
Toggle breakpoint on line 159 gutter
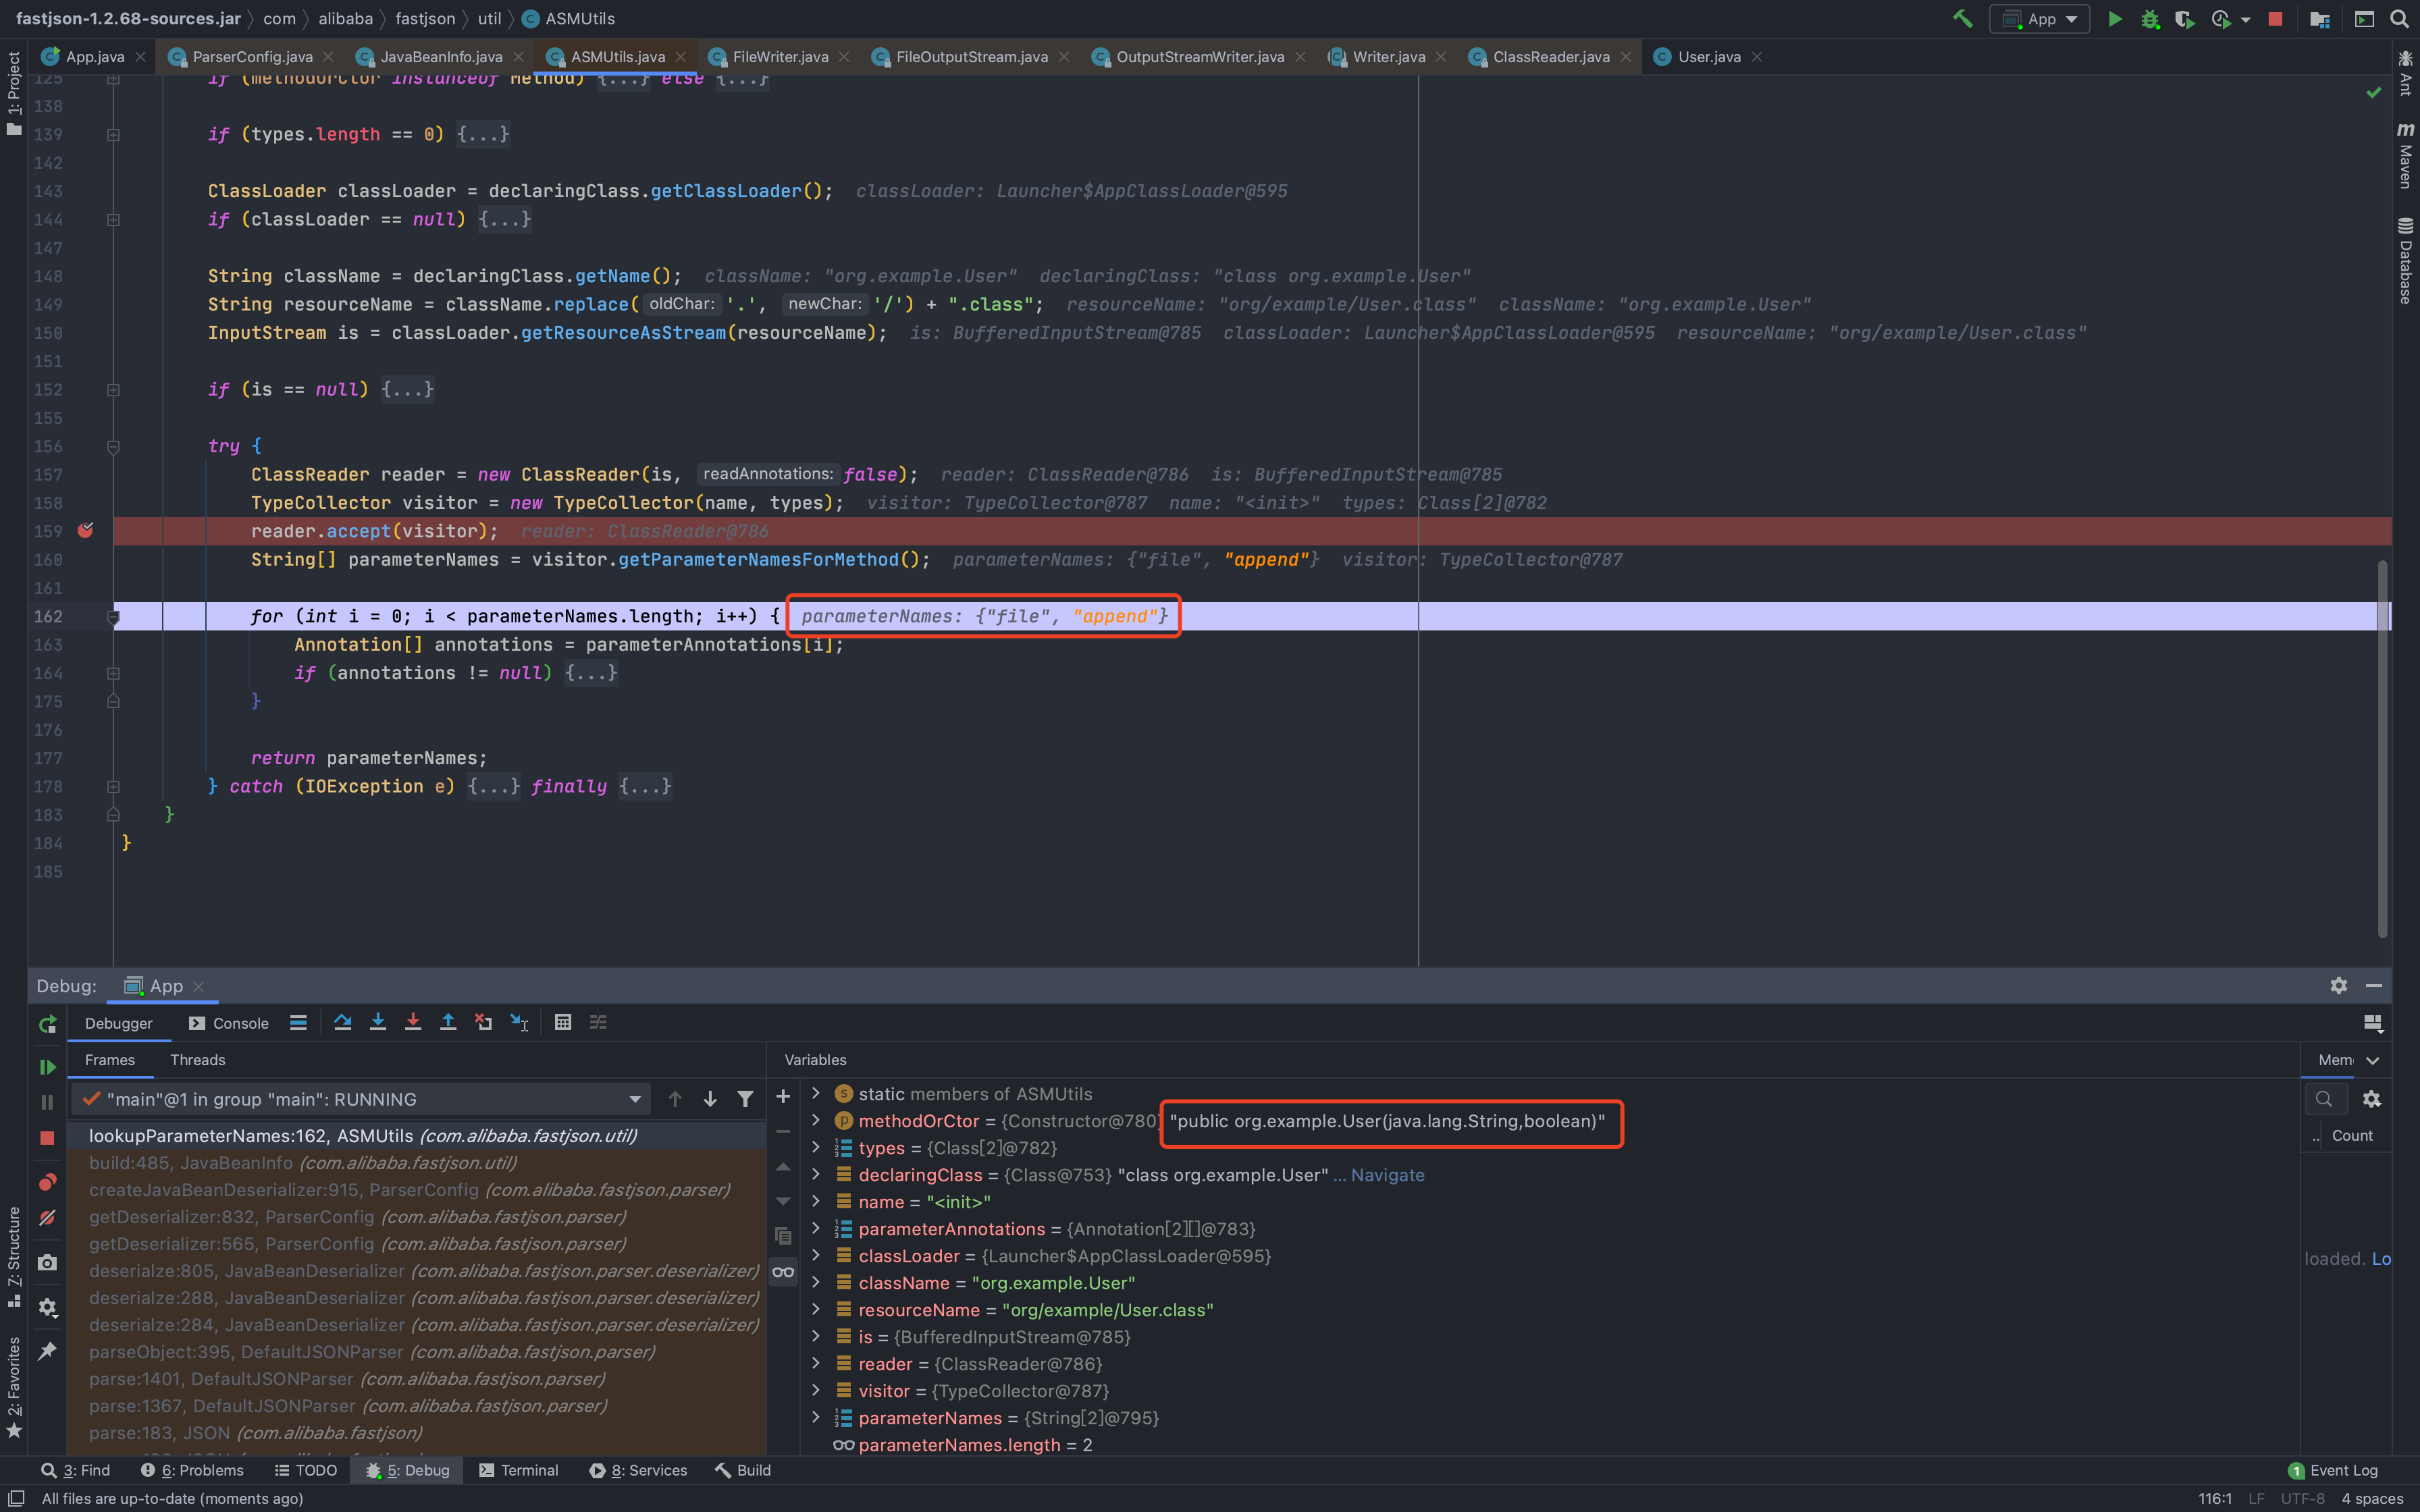pyautogui.click(x=86, y=531)
